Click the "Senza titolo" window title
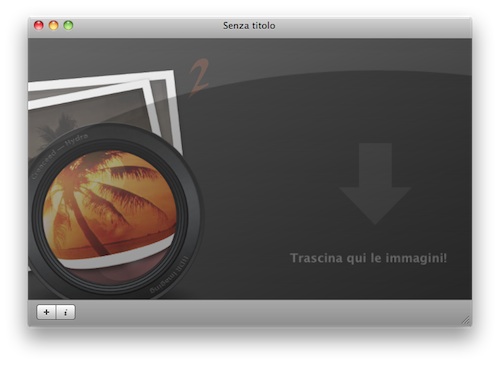The width and height of the screenshot is (500, 365). (x=249, y=26)
